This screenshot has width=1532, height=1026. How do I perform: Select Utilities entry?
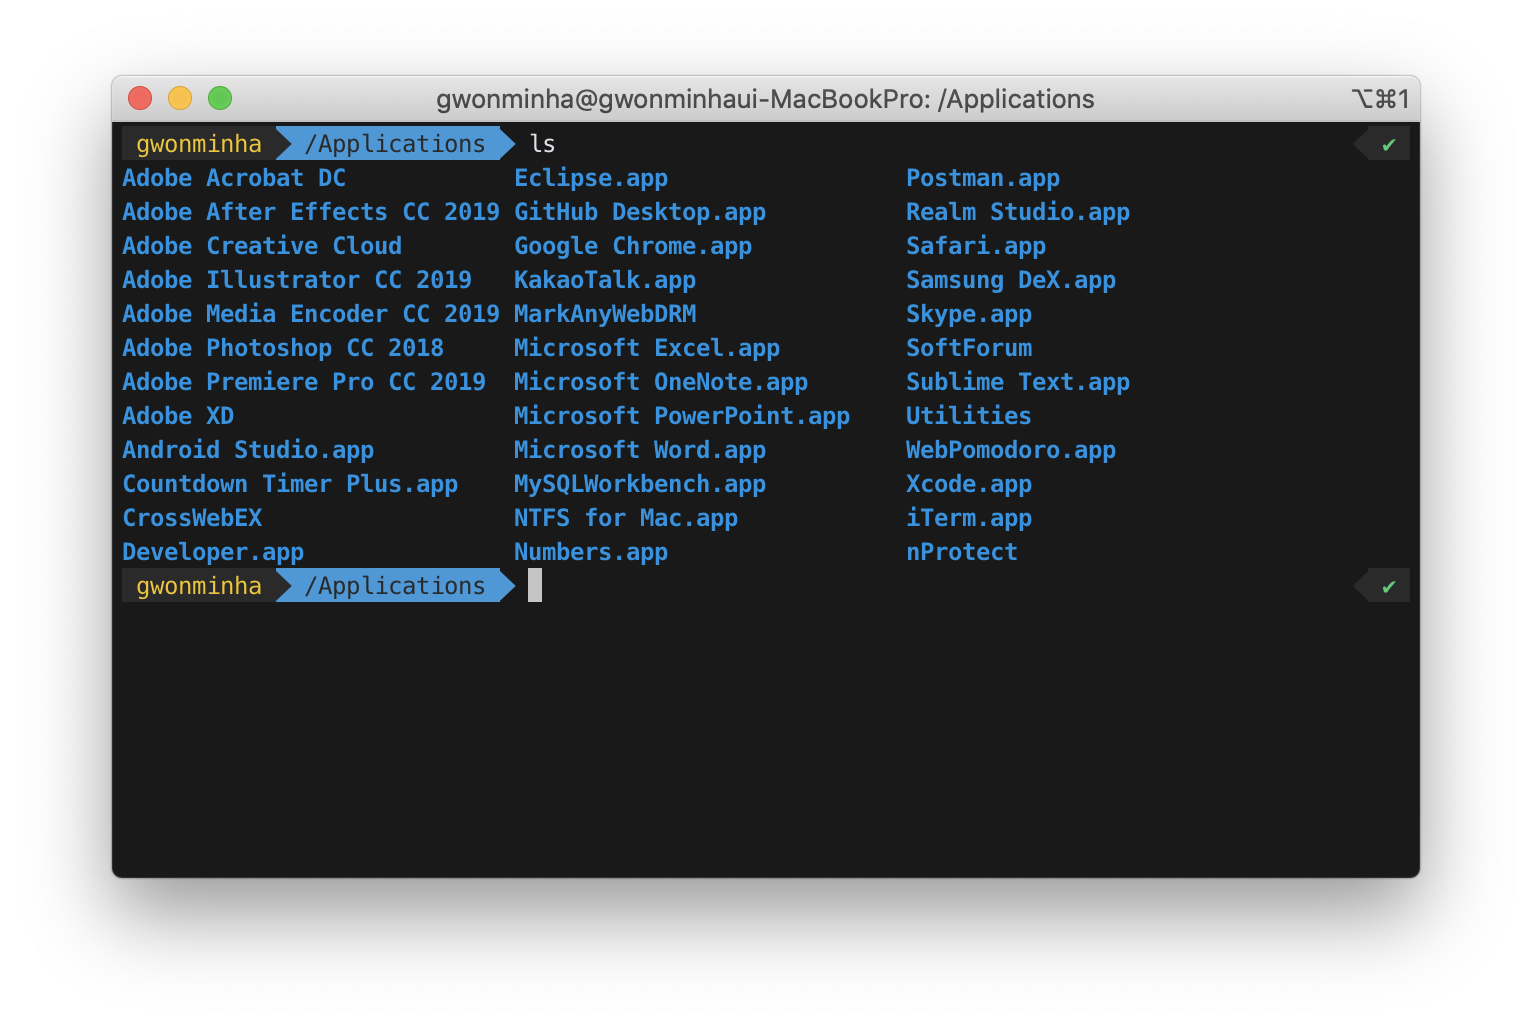(969, 416)
